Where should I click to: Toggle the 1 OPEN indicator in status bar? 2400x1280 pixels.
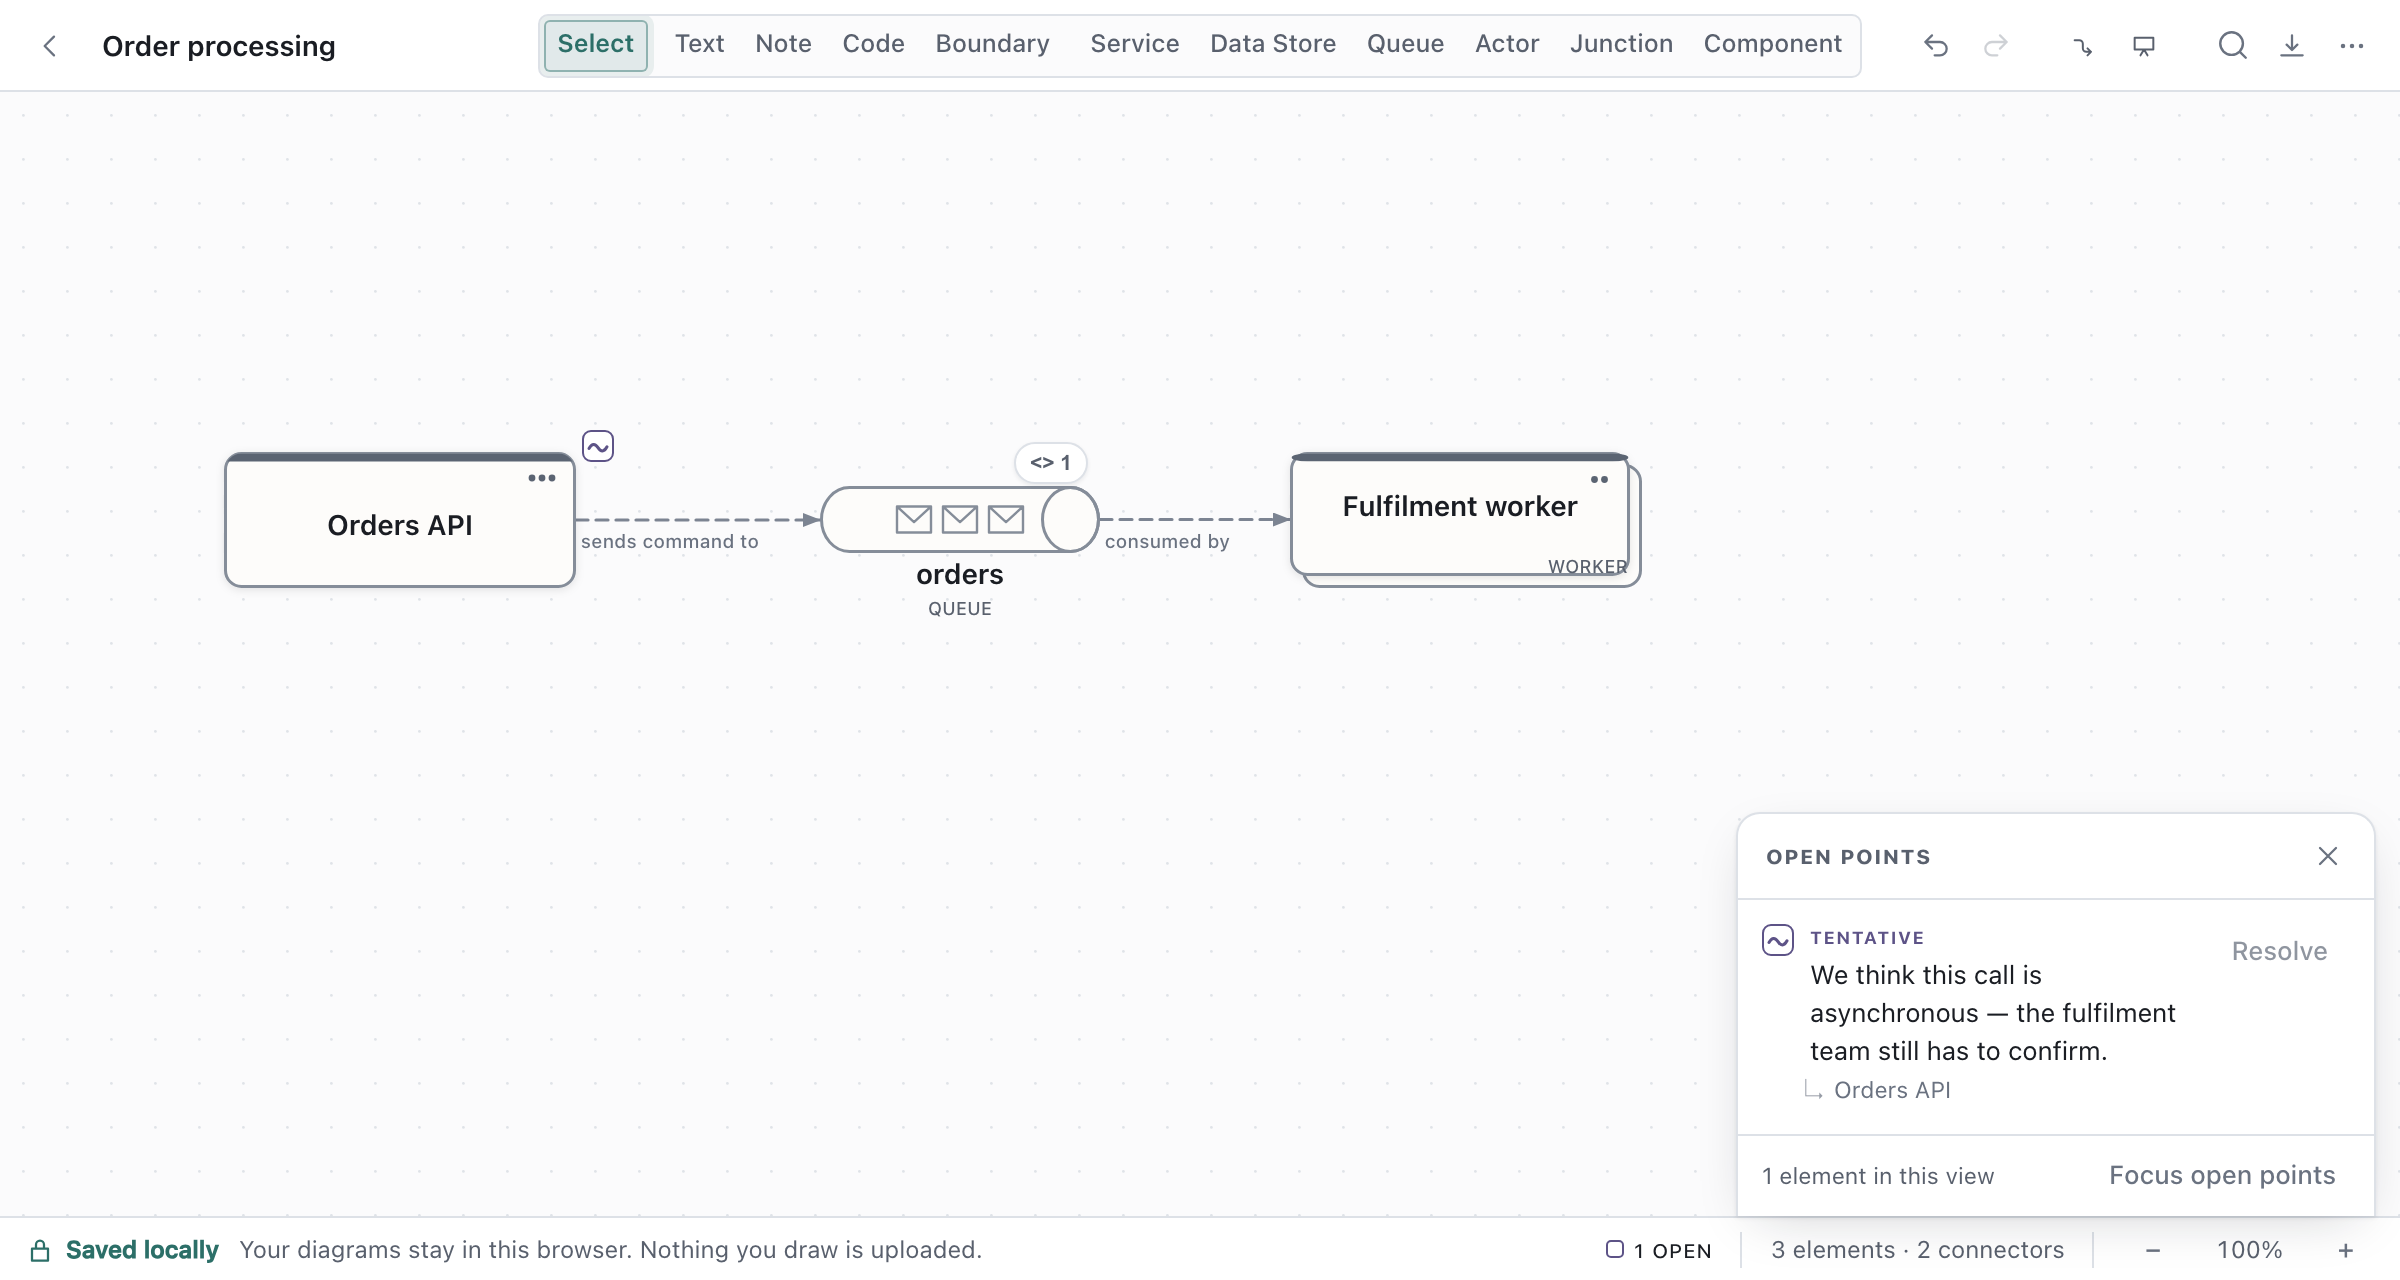click(x=1659, y=1250)
